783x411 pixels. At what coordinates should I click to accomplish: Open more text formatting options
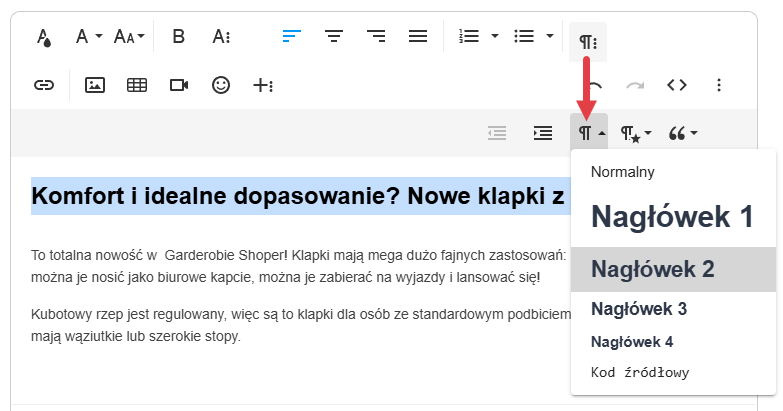tap(221, 36)
